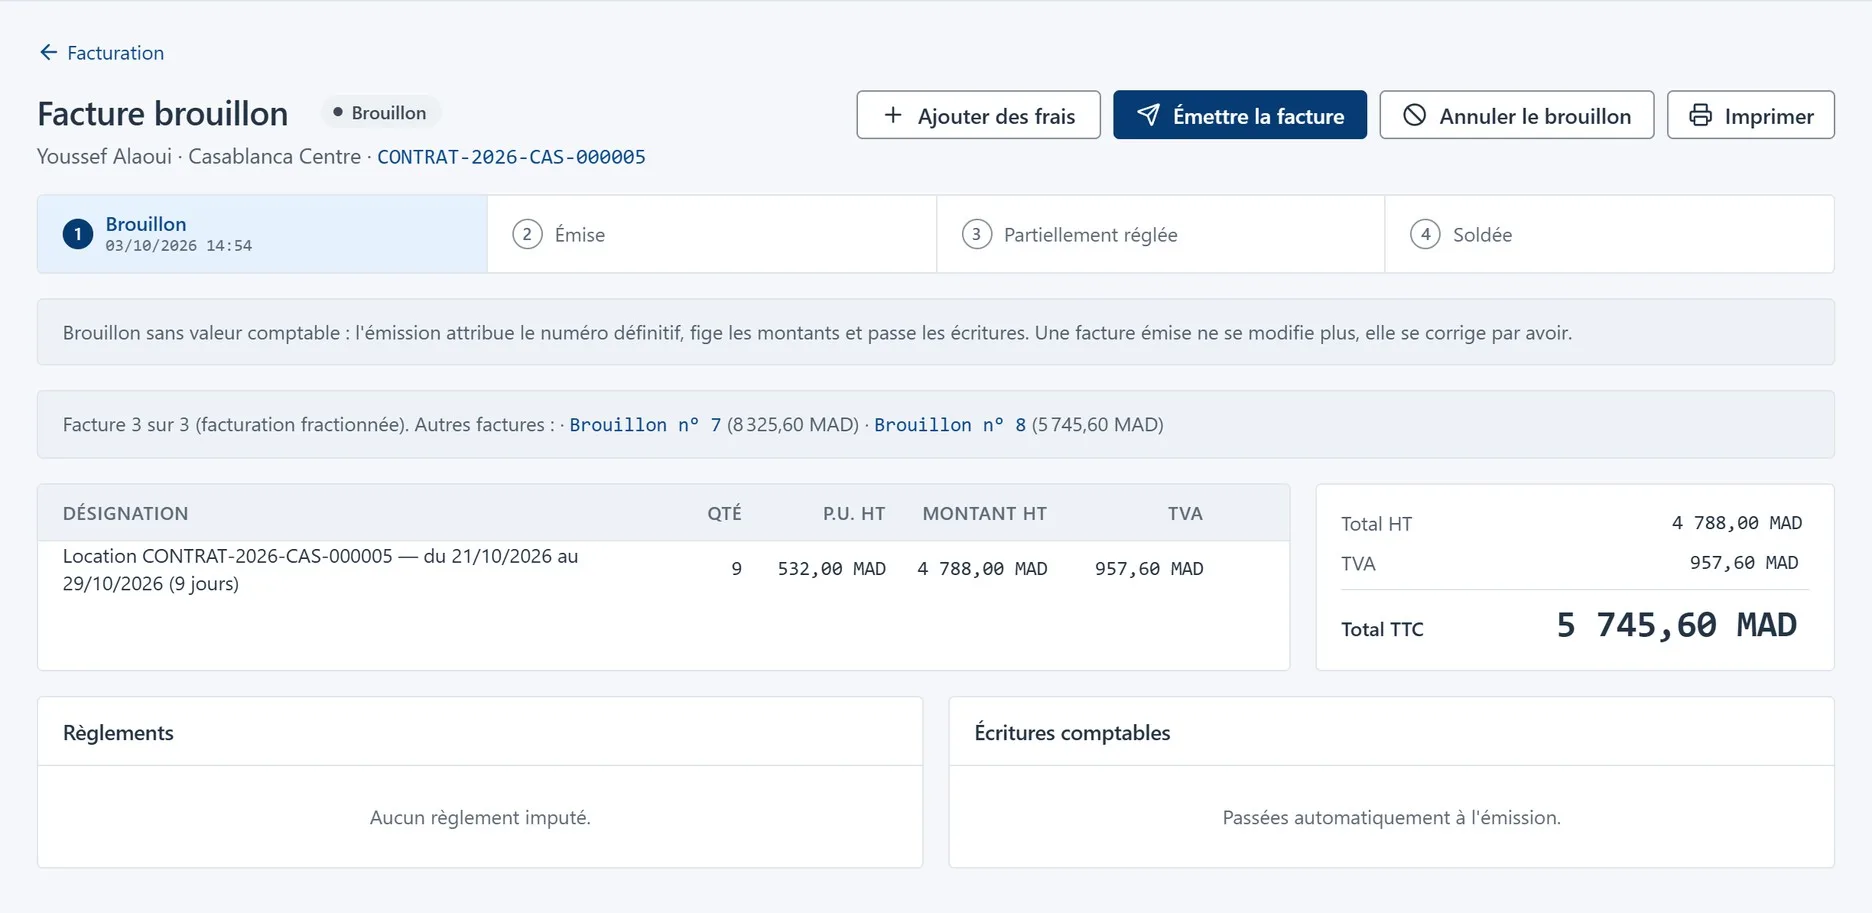1872x913 pixels.
Task: Click the QTÉ column header
Action: [724, 514]
